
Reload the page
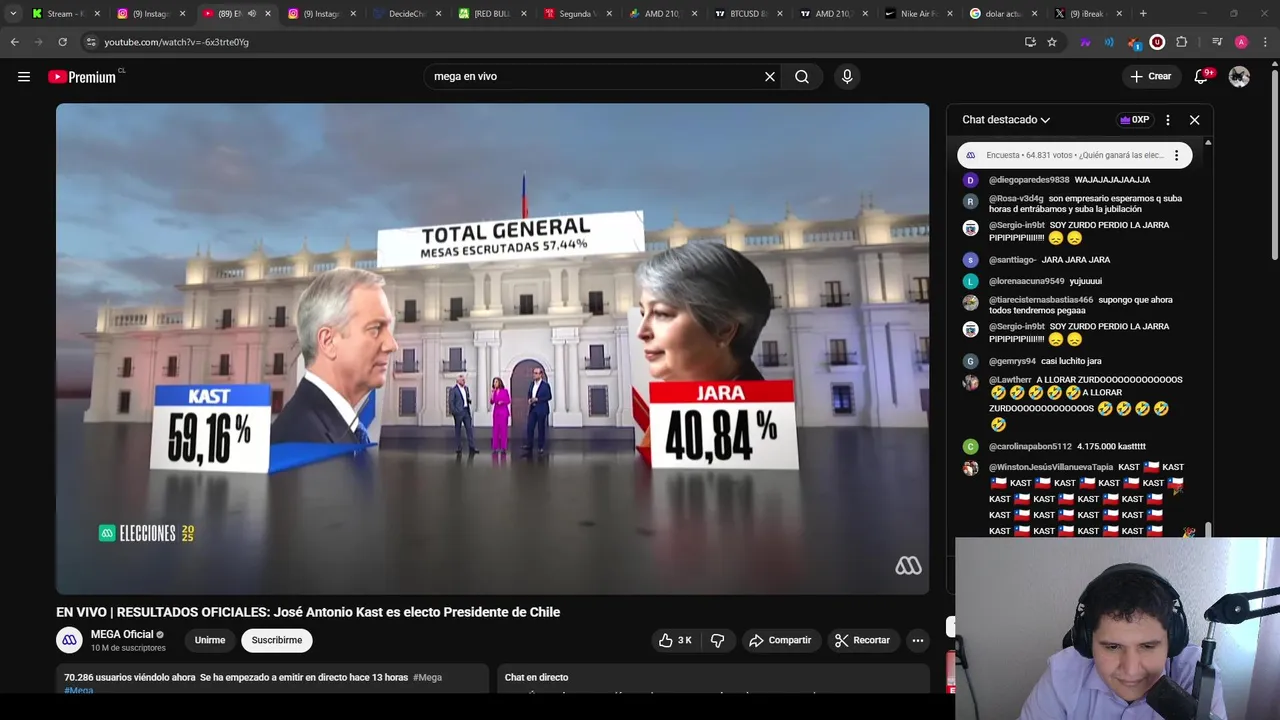62,42
